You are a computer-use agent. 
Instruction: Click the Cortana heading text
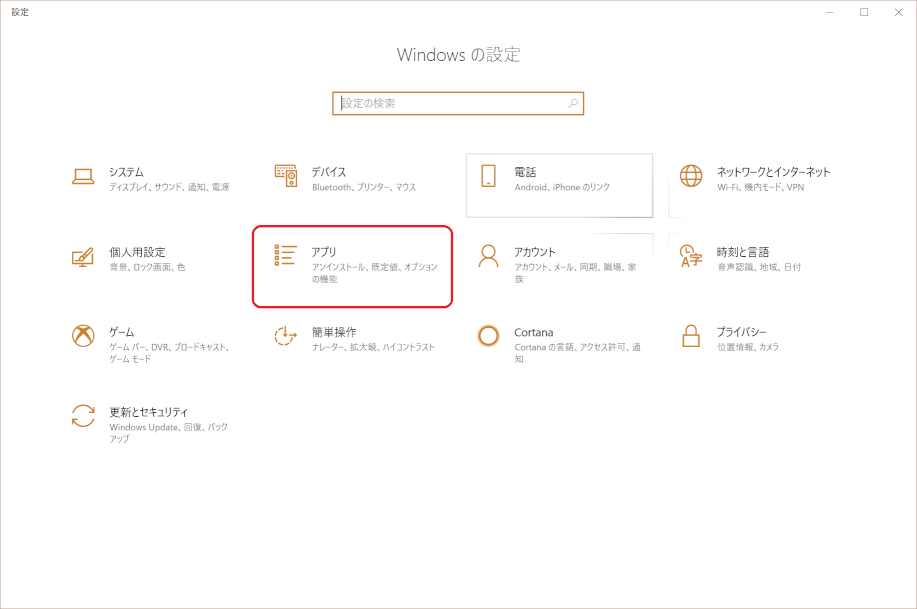pyautogui.click(x=533, y=332)
